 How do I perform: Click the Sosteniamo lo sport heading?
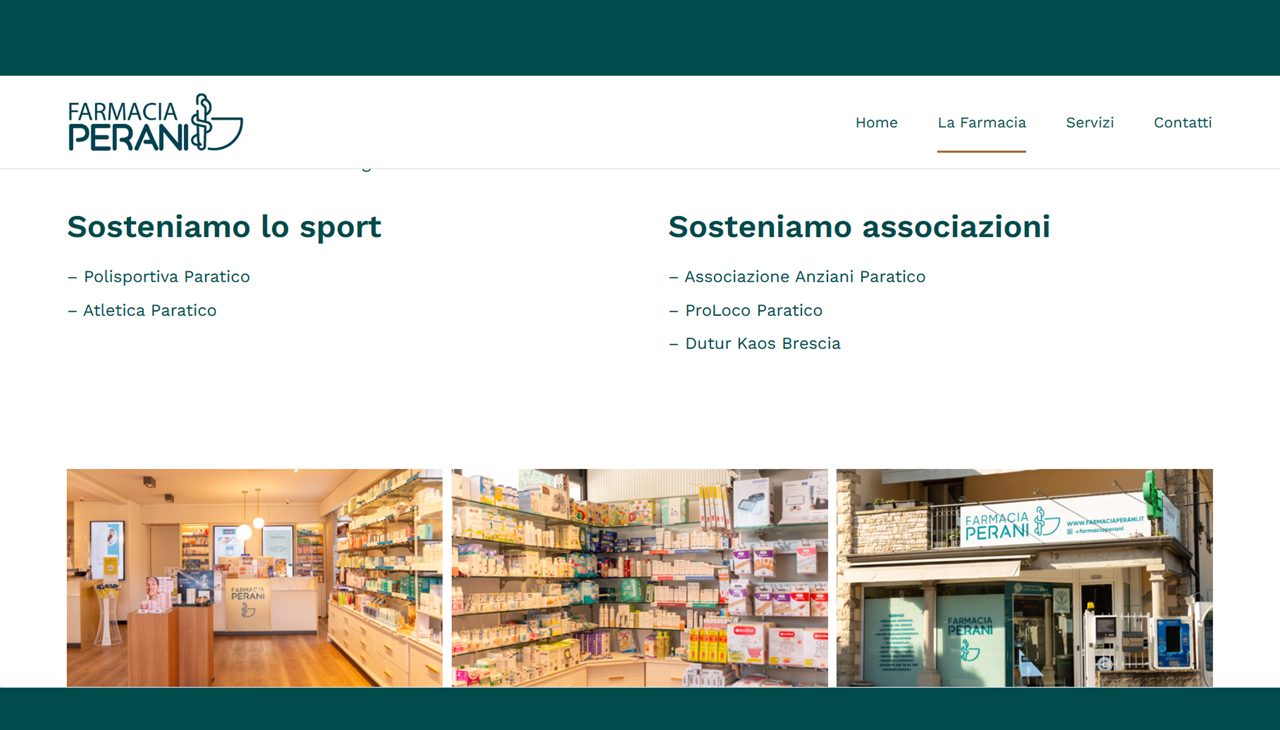tap(224, 227)
